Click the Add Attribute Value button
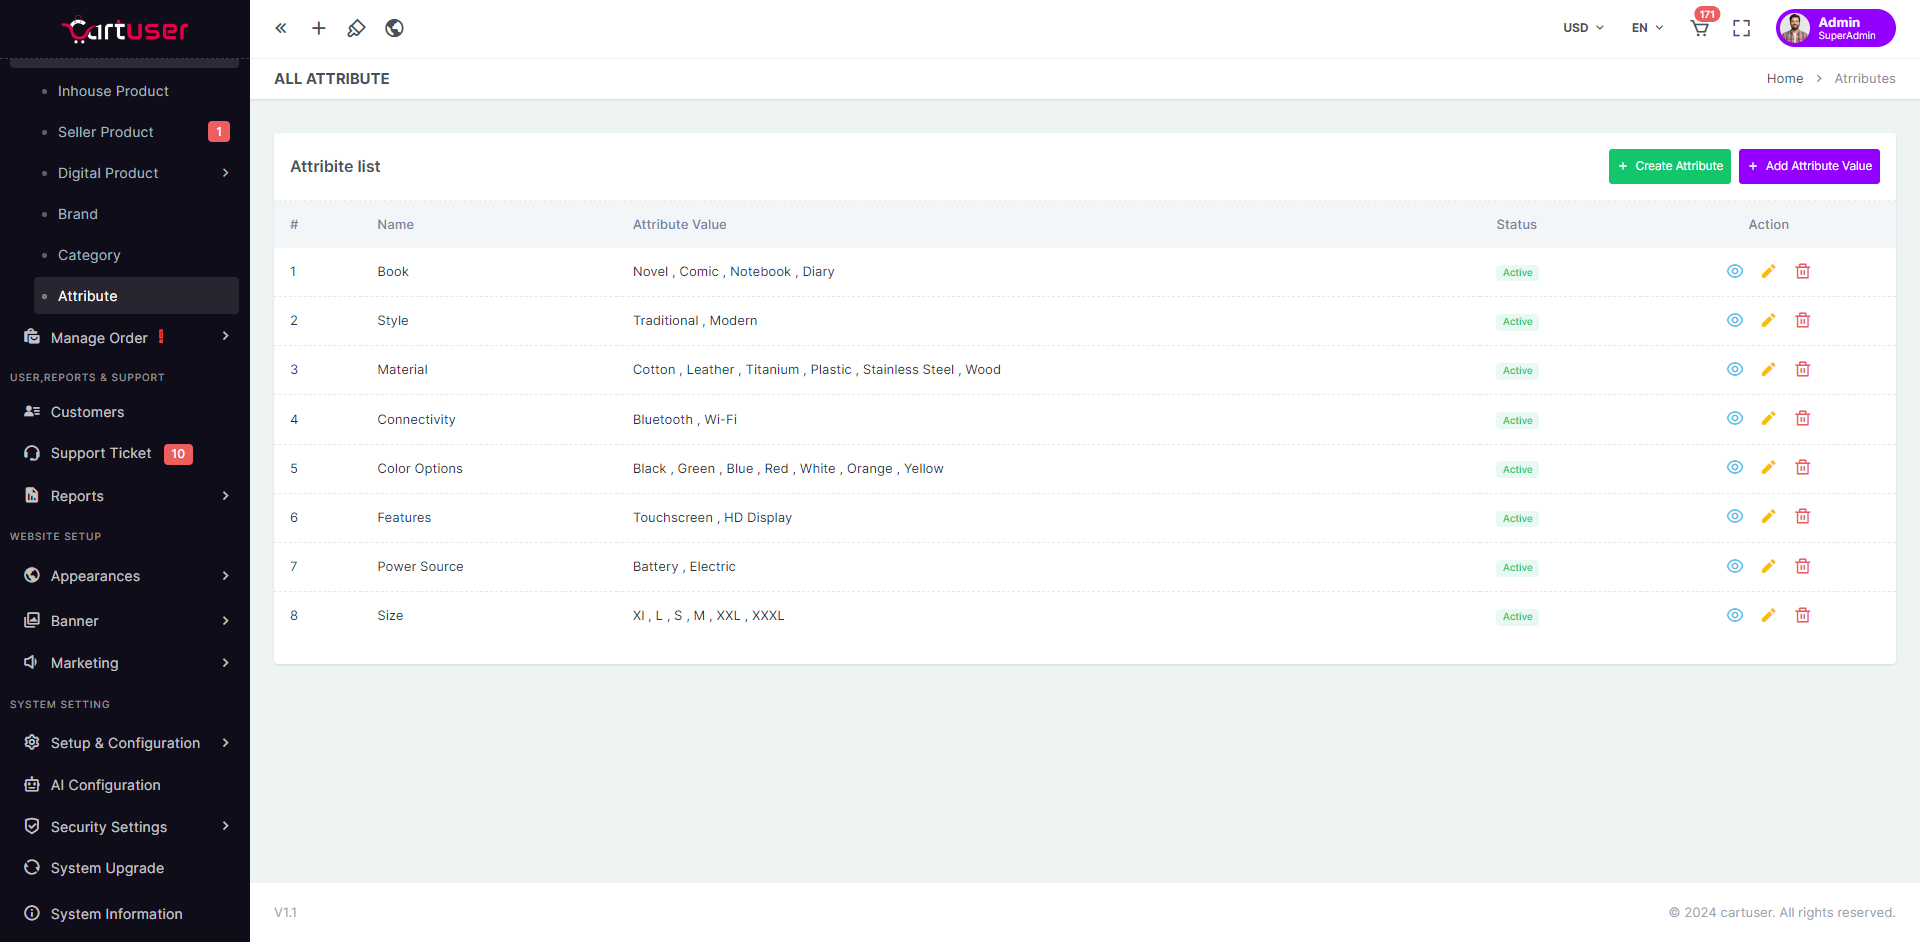This screenshot has height=942, width=1920. (x=1809, y=166)
